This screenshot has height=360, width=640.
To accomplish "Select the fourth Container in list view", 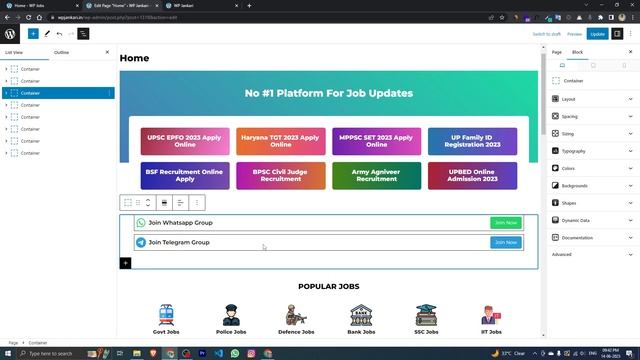I will [58, 105].
